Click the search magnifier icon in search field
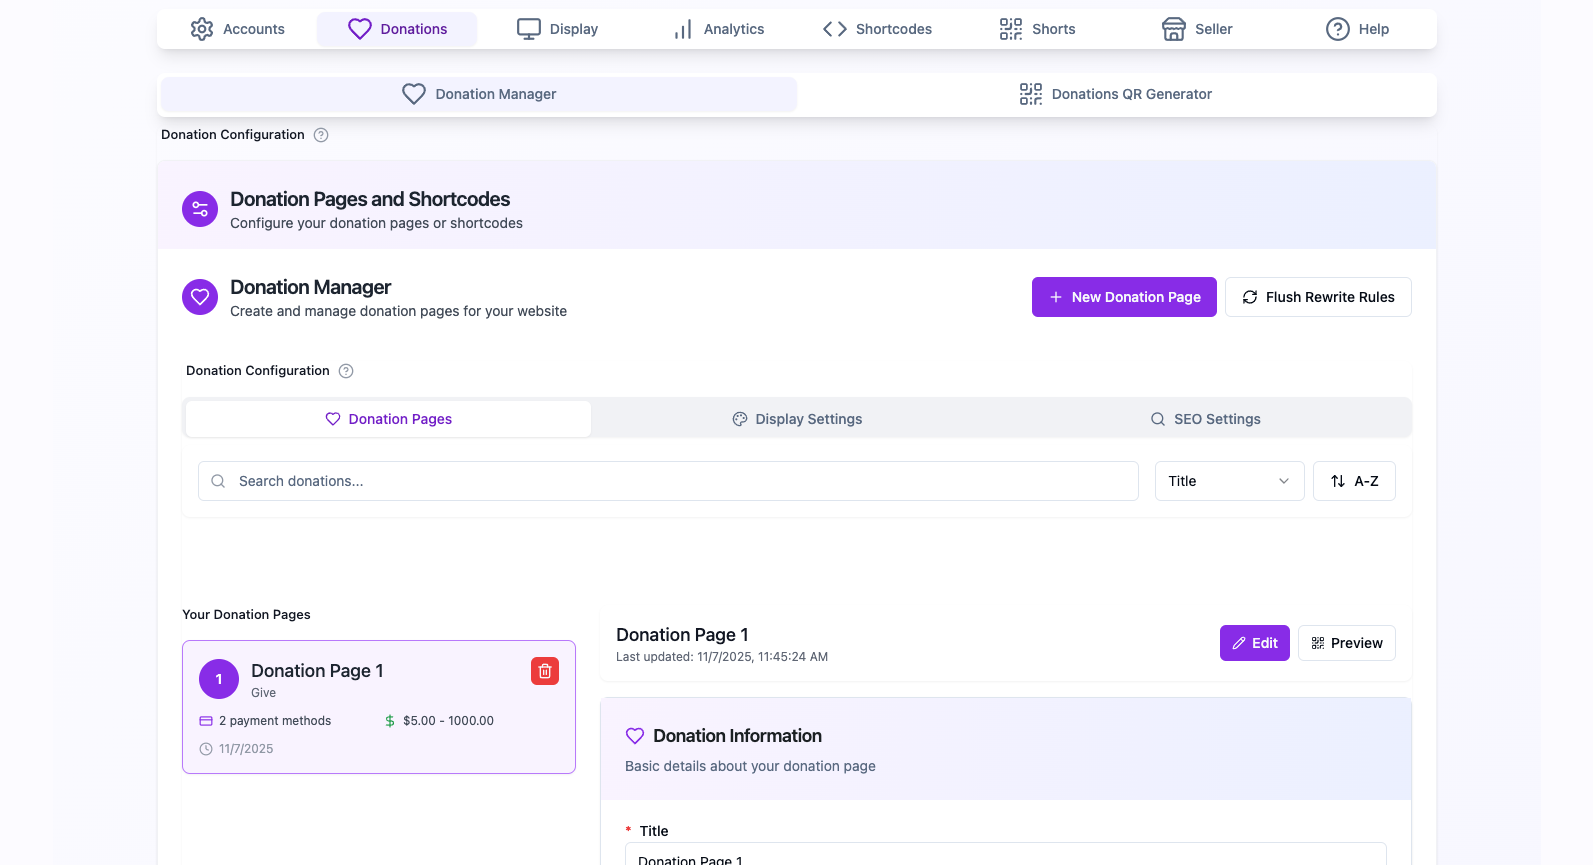1593x865 pixels. pos(218,481)
